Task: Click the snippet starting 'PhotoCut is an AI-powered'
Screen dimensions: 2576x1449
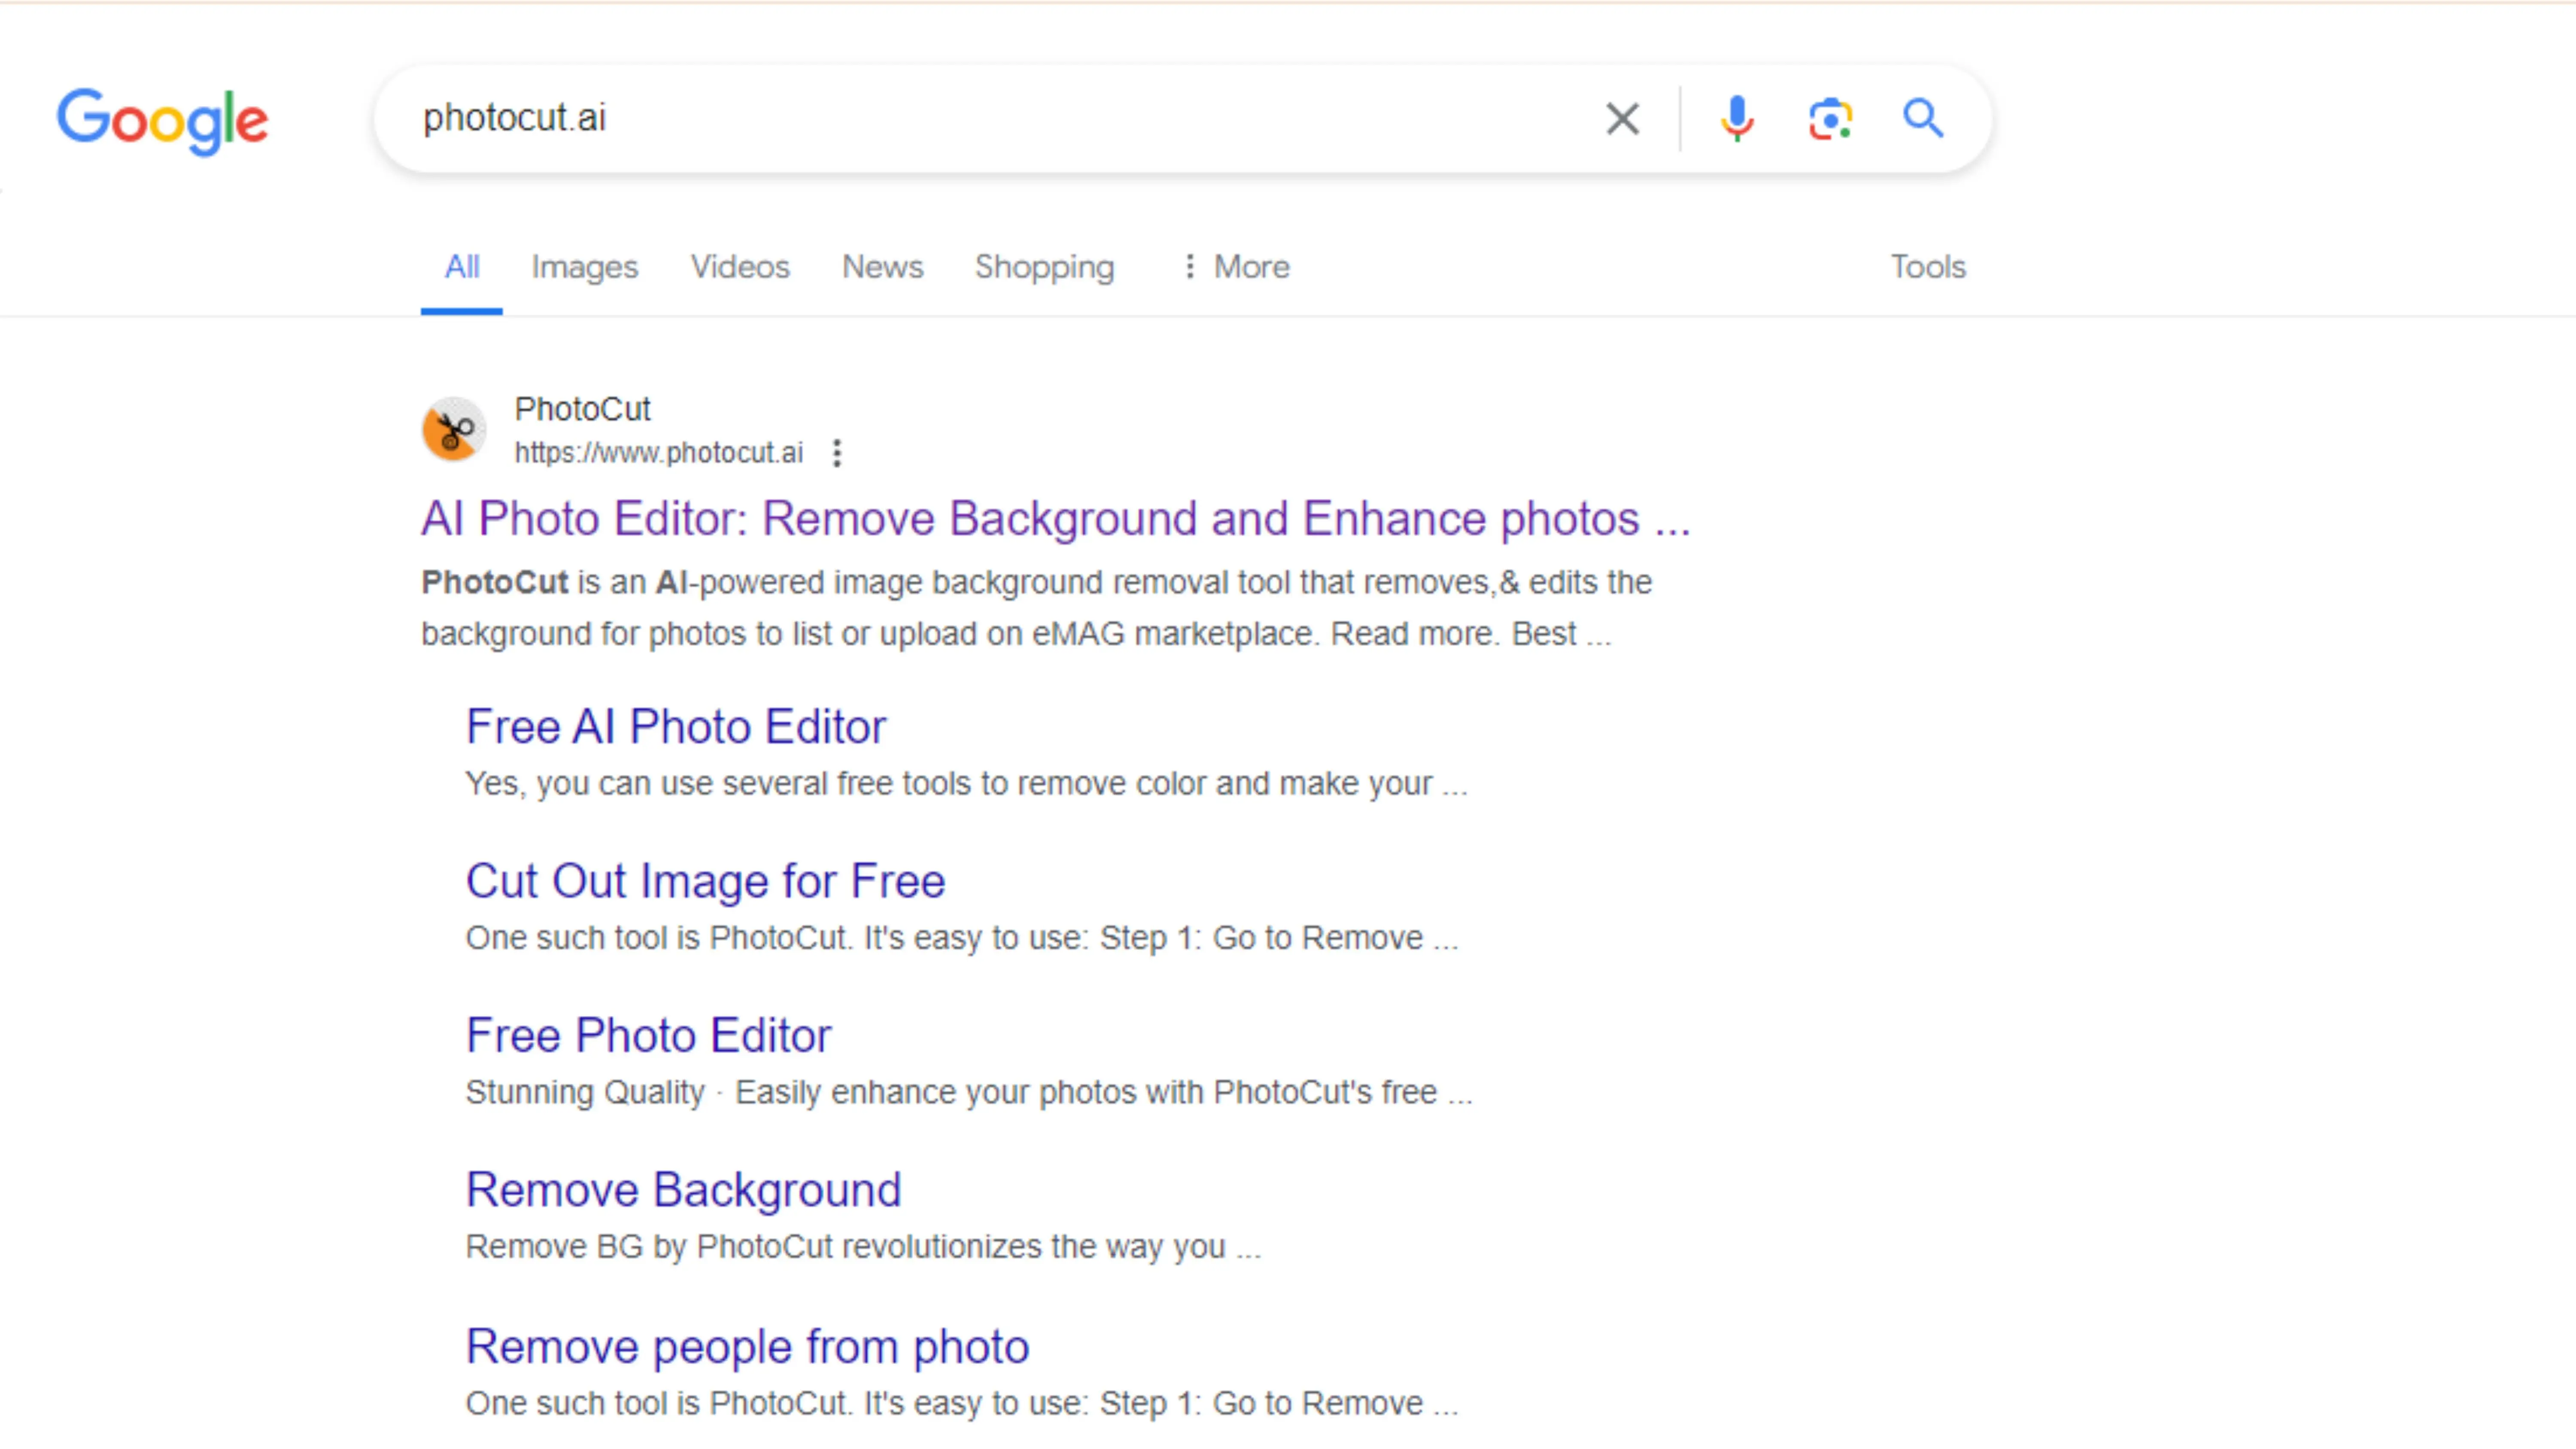Action: (1036, 608)
